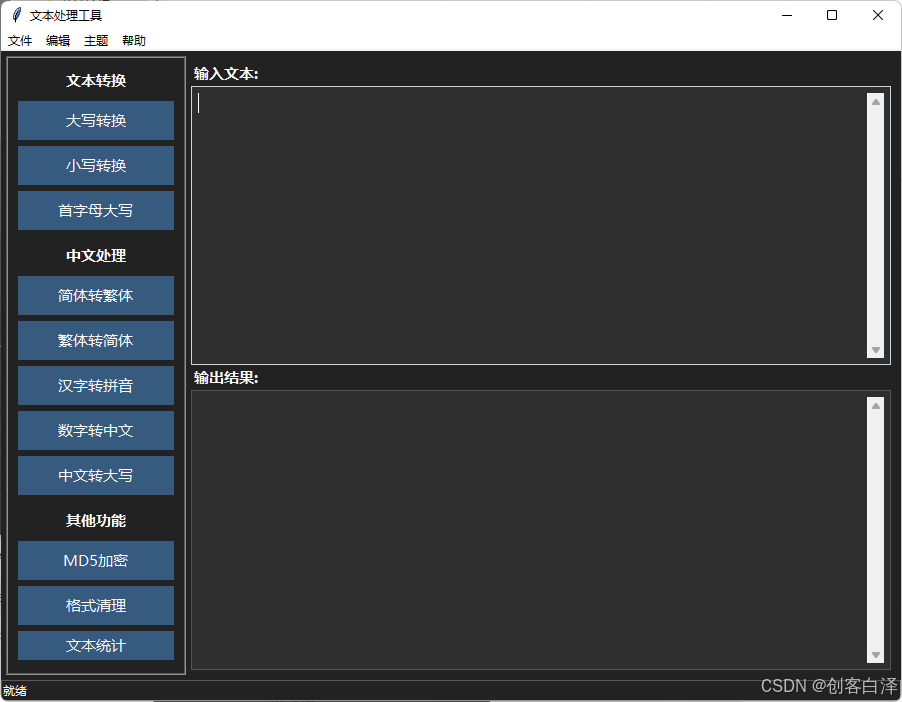
Task: Click the 其他功能 section heading
Action: [95, 521]
